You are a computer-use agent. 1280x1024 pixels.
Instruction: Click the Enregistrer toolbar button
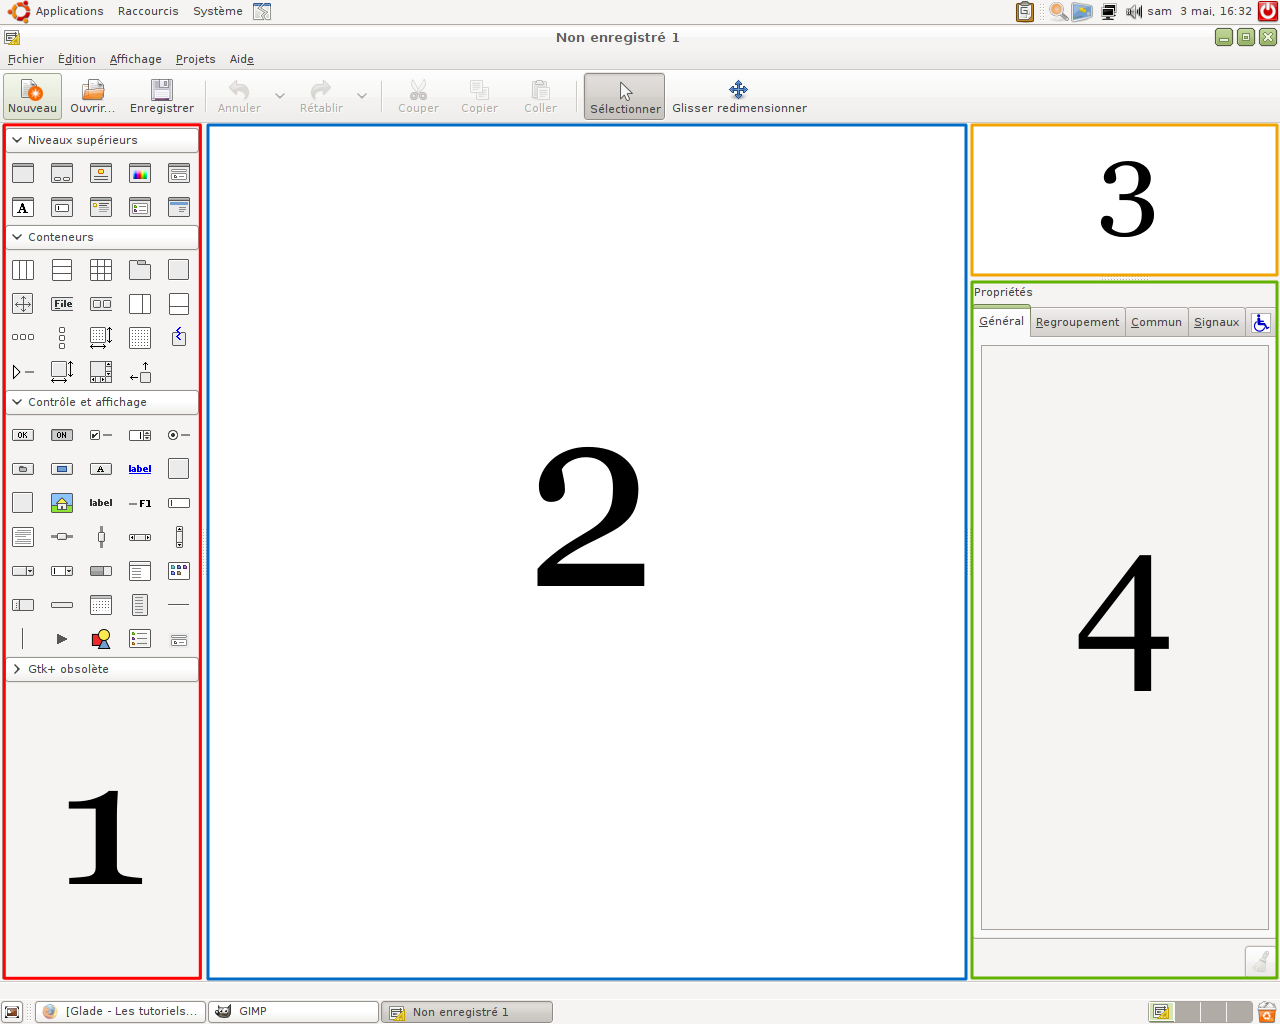coord(162,97)
